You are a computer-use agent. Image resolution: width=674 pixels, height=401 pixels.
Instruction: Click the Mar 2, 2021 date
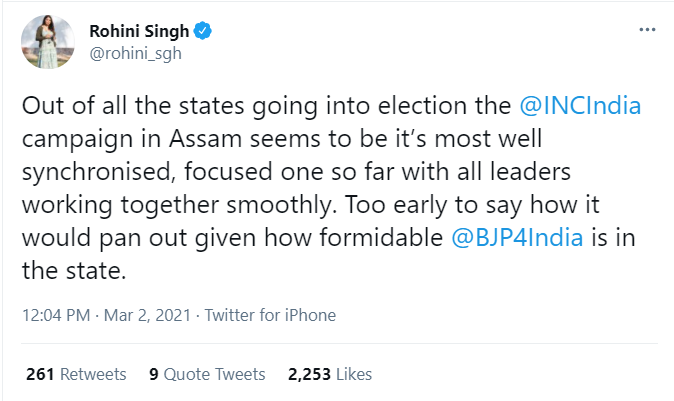[149, 315]
